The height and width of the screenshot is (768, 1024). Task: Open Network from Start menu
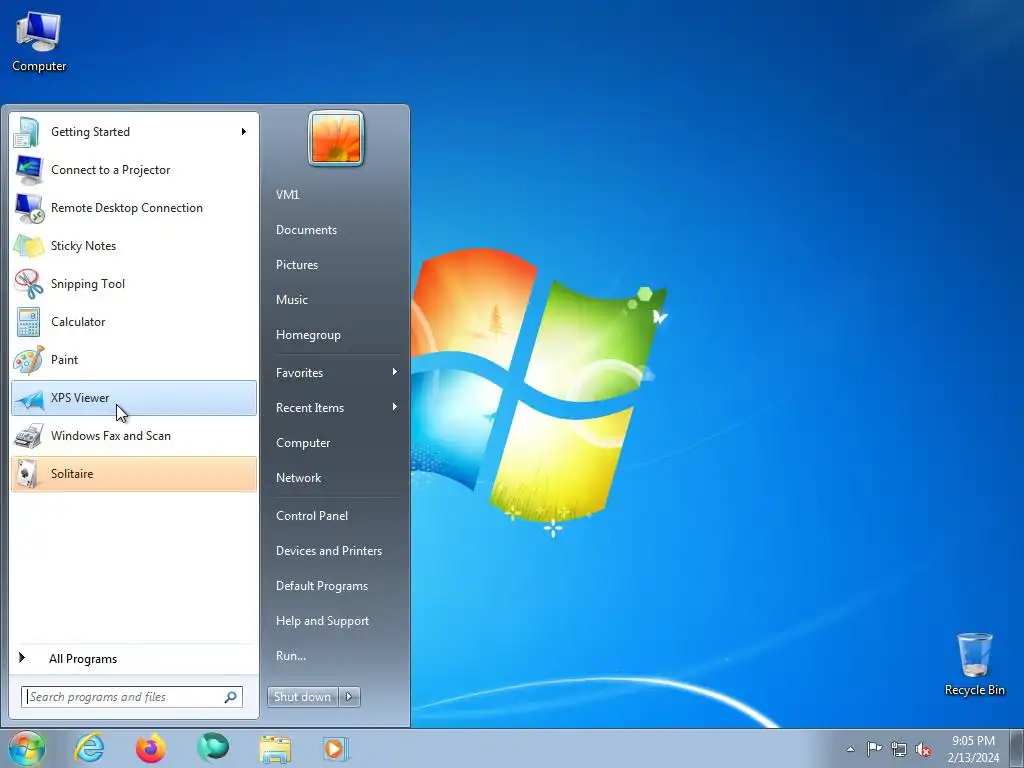tap(298, 478)
